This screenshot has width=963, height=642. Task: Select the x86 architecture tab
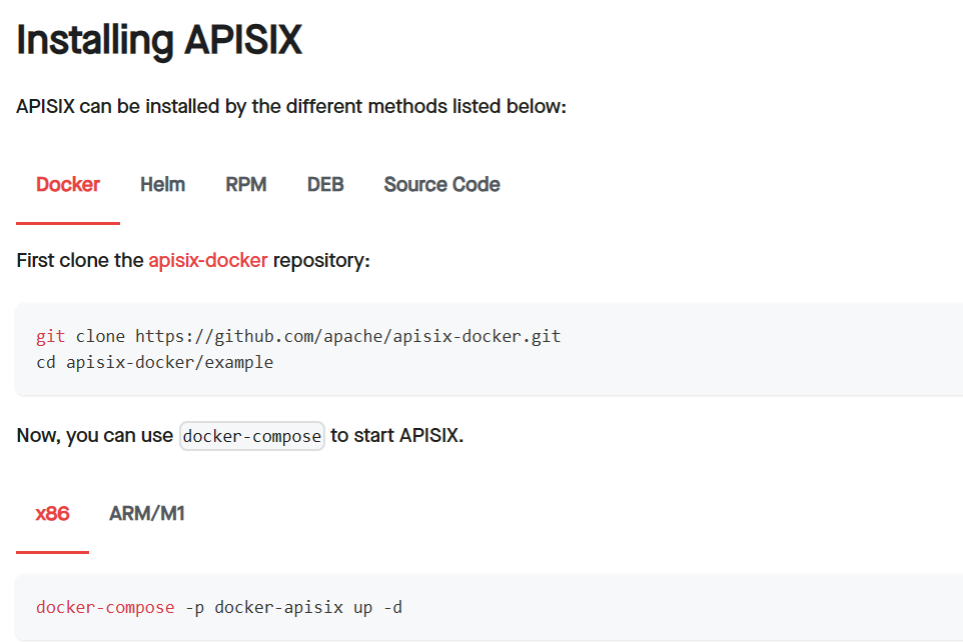[52, 513]
